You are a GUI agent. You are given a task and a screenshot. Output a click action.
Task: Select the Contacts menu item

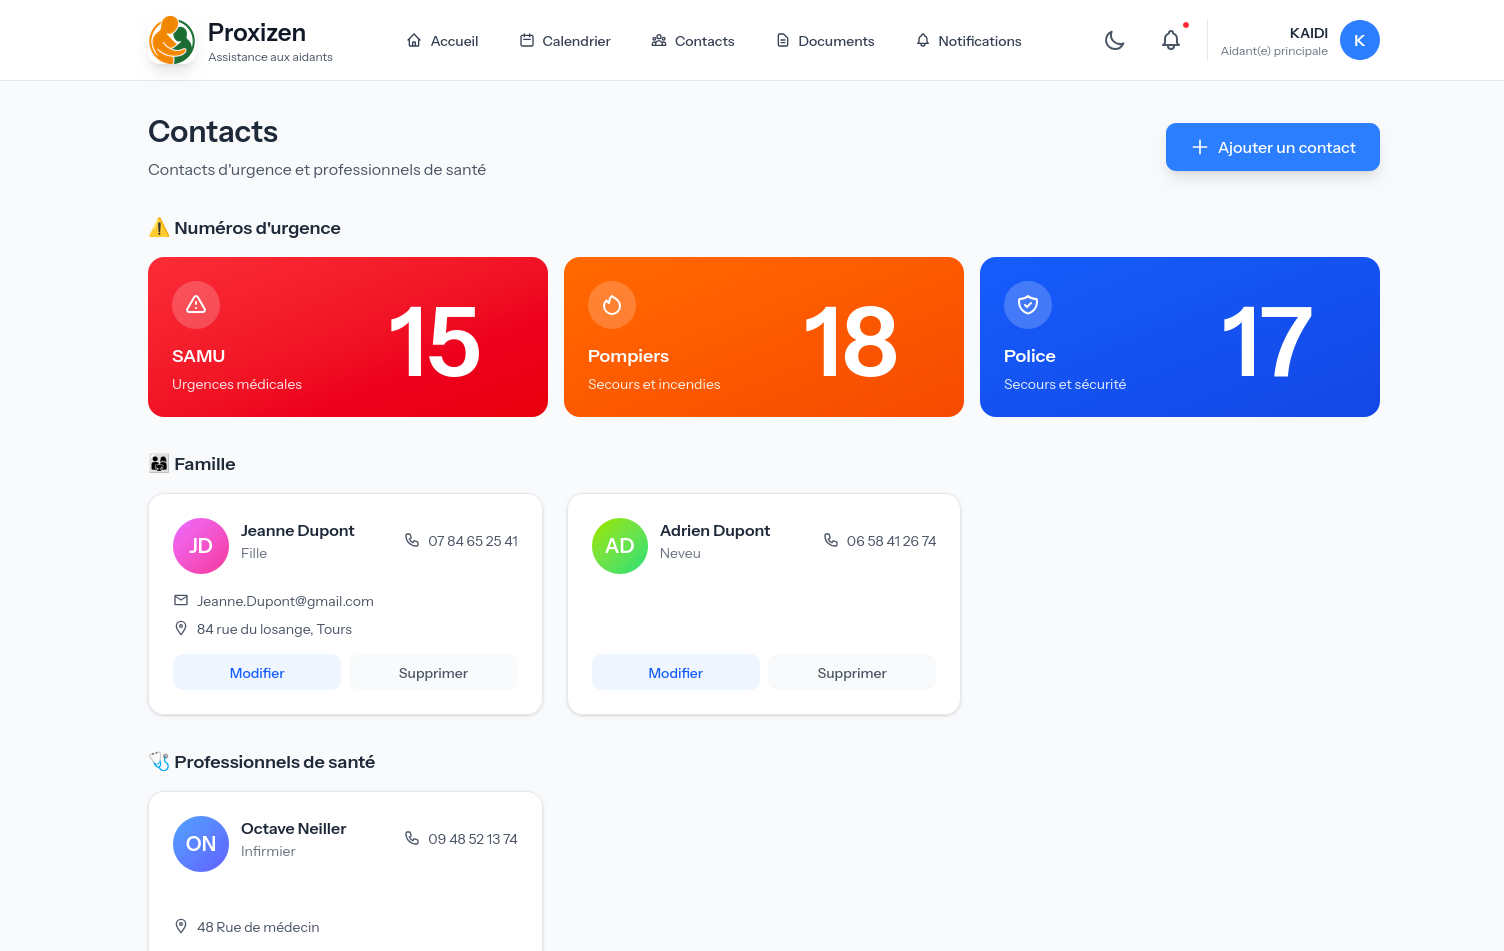pos(693,41)
